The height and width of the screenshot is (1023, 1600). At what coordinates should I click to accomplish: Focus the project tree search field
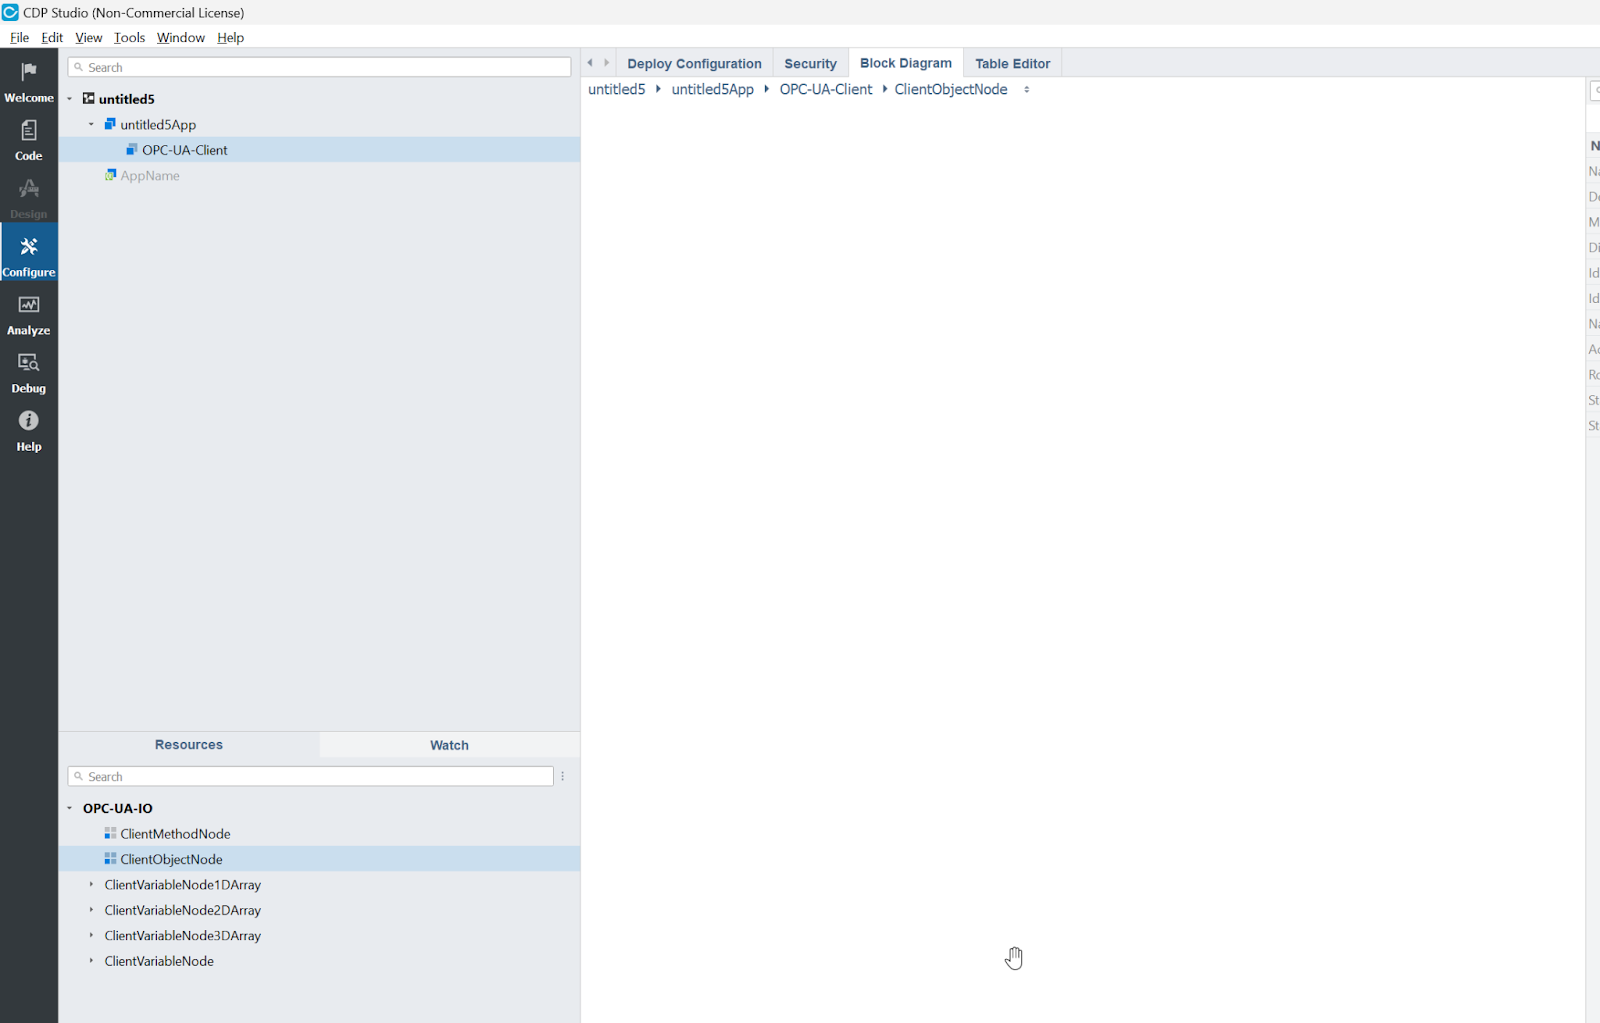coord(320,67)
